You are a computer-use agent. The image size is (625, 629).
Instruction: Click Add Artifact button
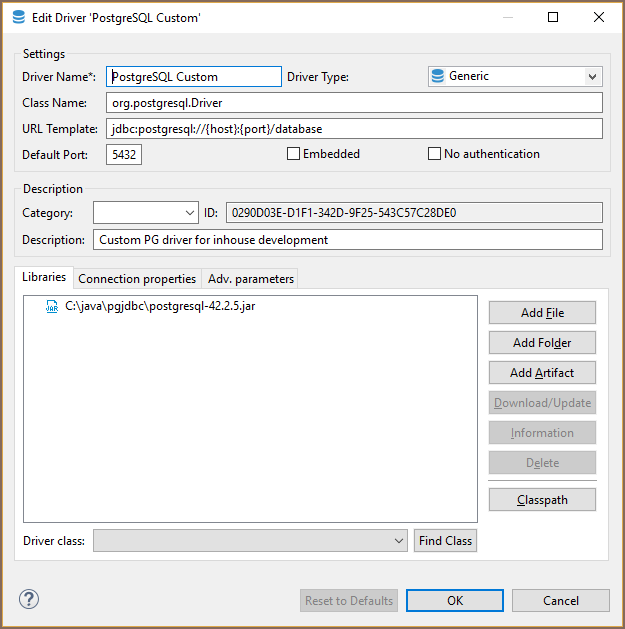[542, 372]
